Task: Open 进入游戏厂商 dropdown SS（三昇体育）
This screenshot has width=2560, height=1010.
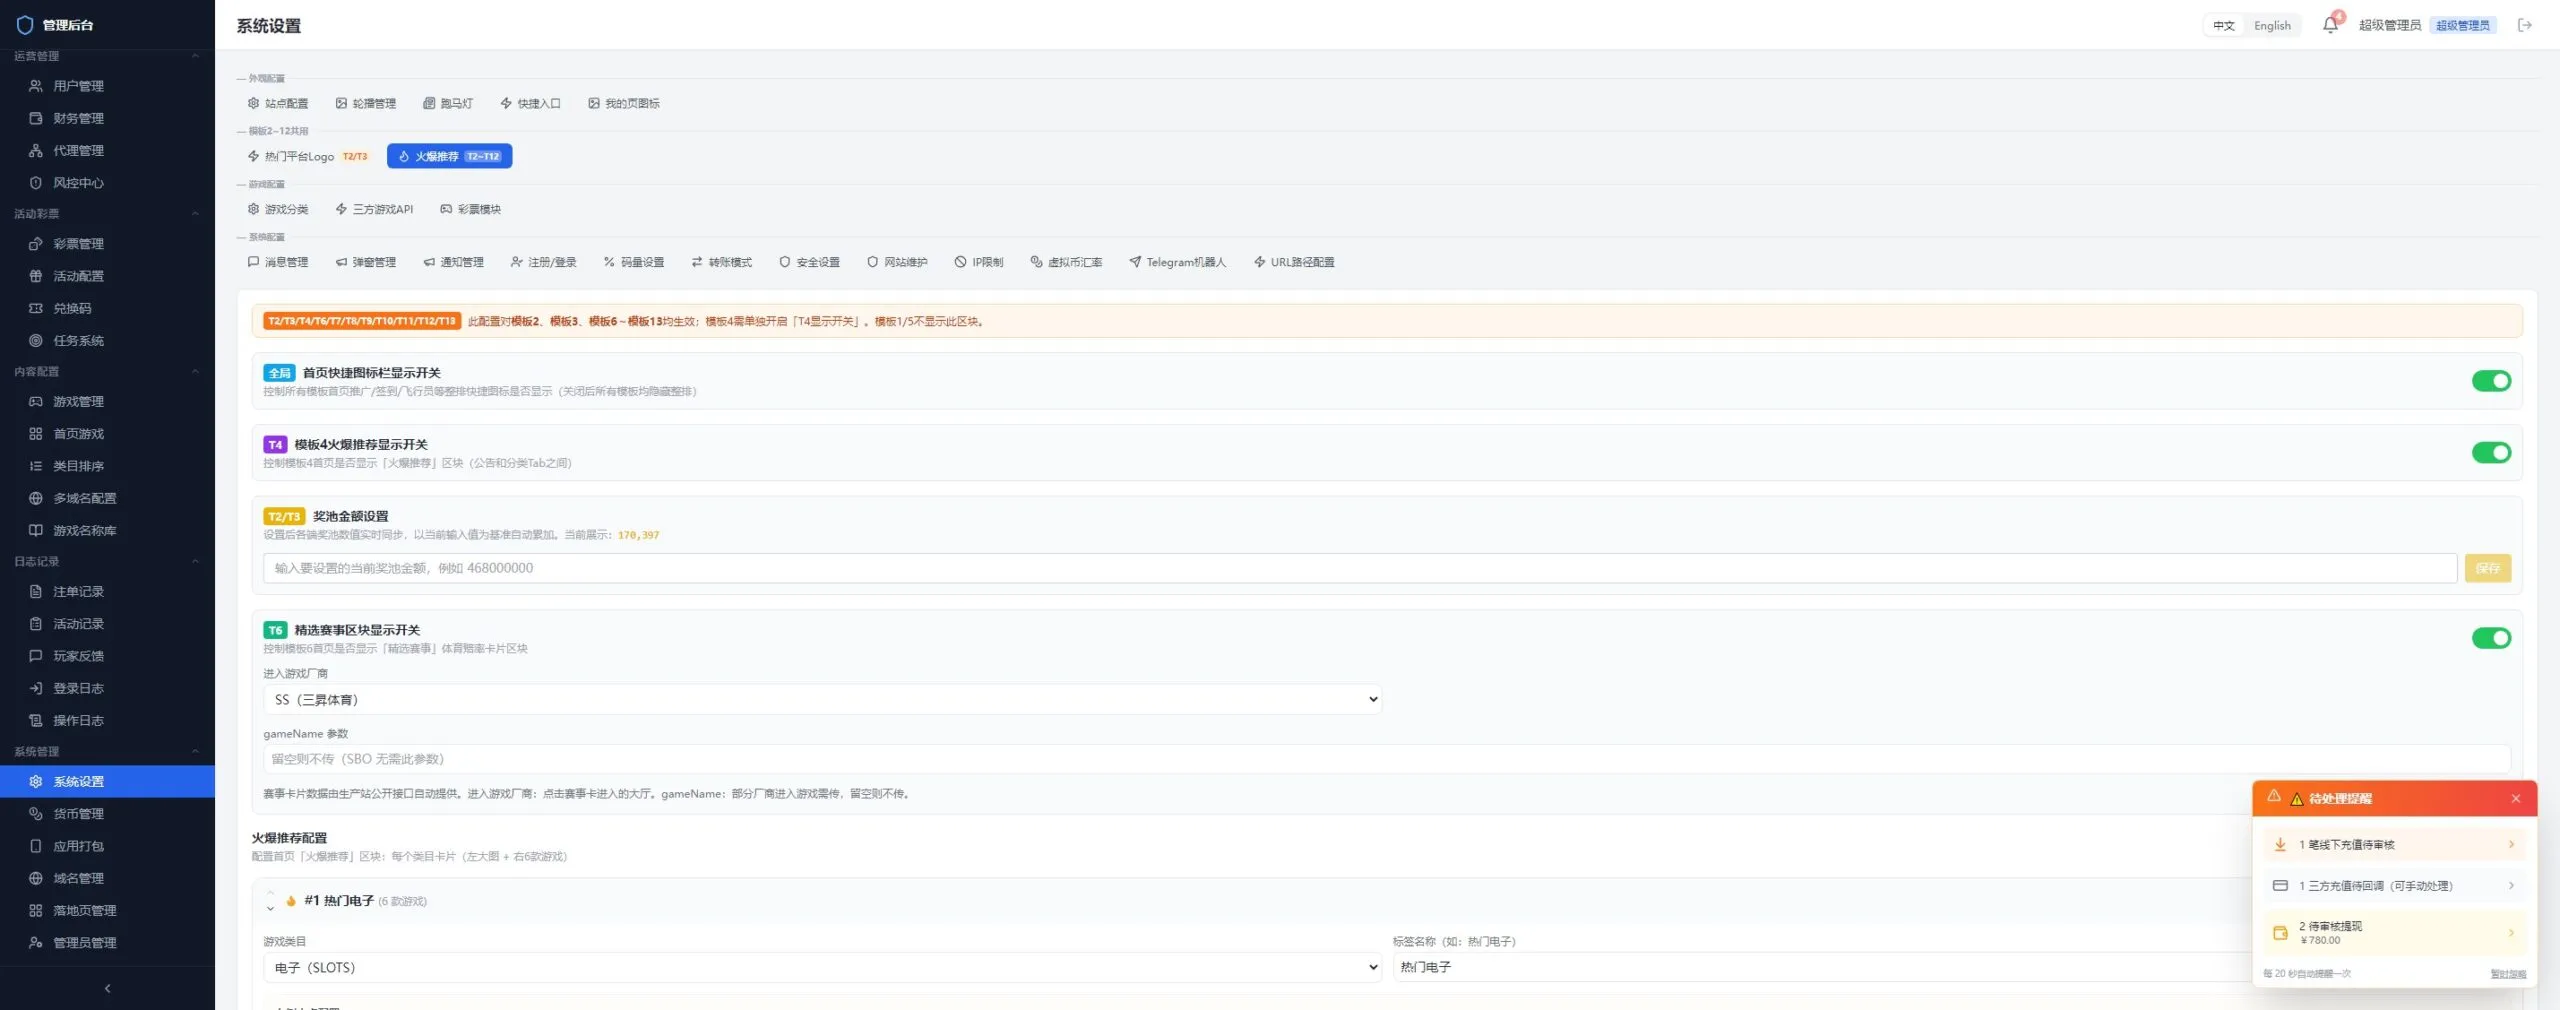Action: (822, 699)
